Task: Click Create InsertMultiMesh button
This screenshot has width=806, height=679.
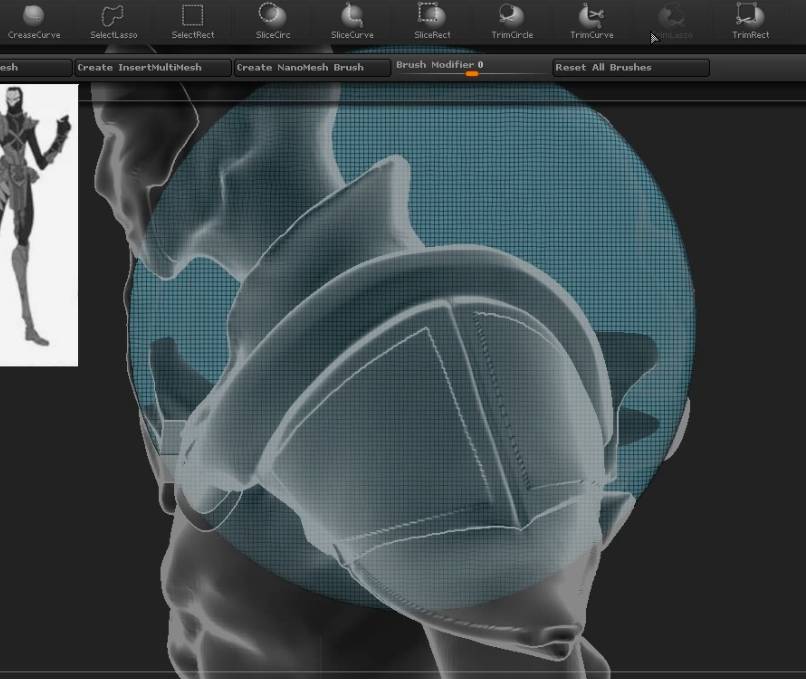Action: [153, 68]
